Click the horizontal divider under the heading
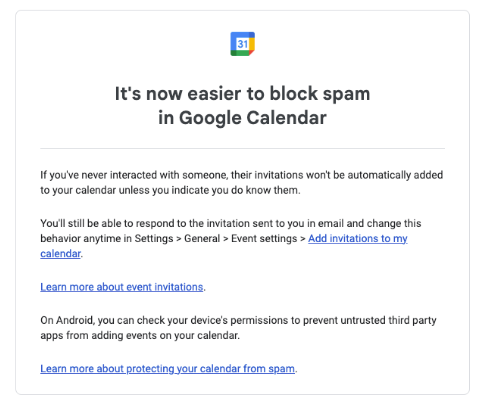Image resolution: width=482 pixels, height=412 pixels. 242,148
